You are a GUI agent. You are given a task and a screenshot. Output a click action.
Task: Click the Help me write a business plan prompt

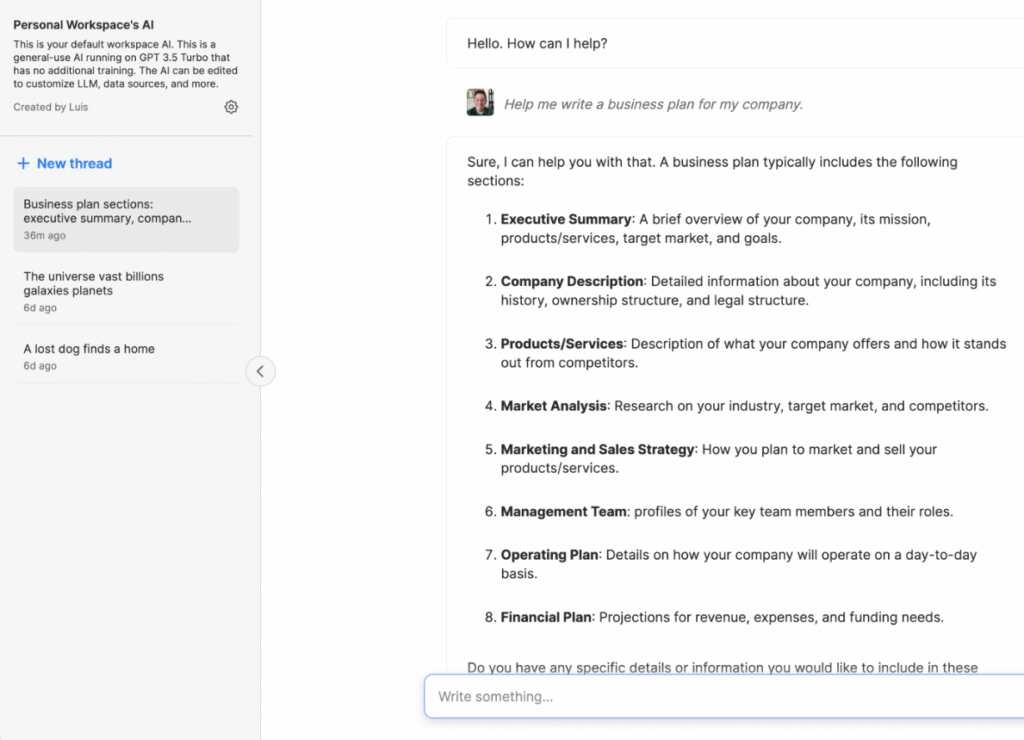(653, 104)
